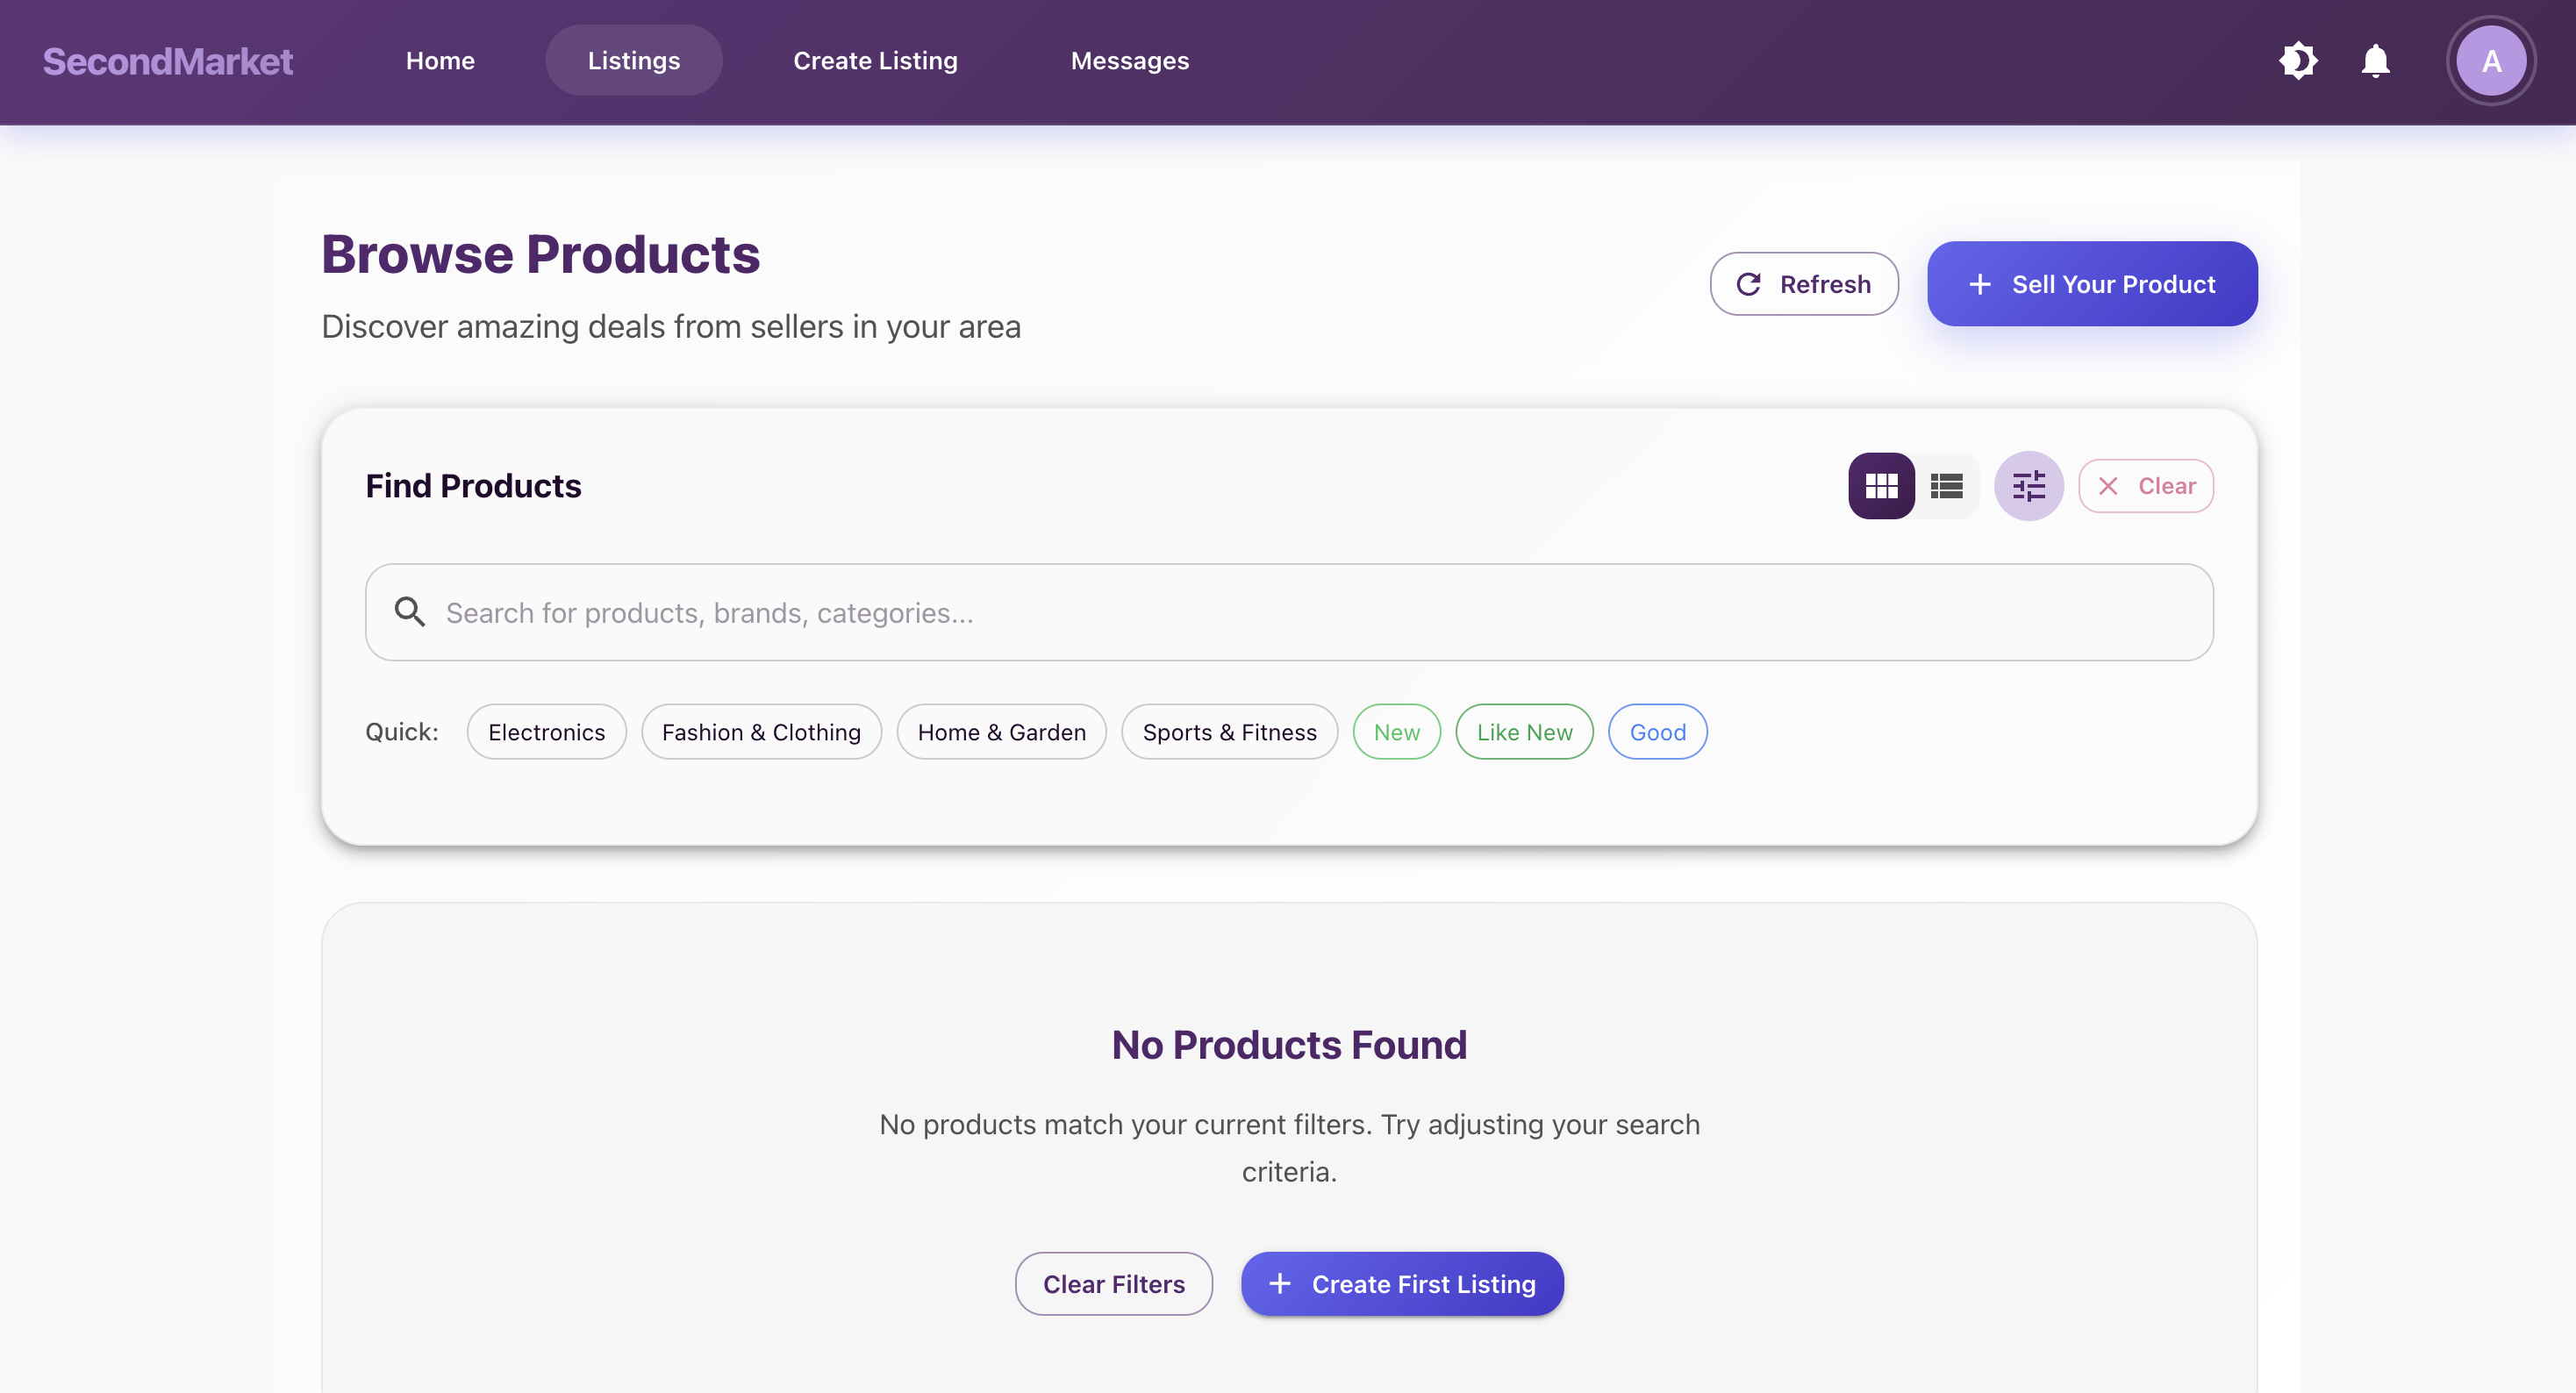Viewport: 2576px width, 1393px height.
Task: Switch to the Home tab
Action: point(440,60)
